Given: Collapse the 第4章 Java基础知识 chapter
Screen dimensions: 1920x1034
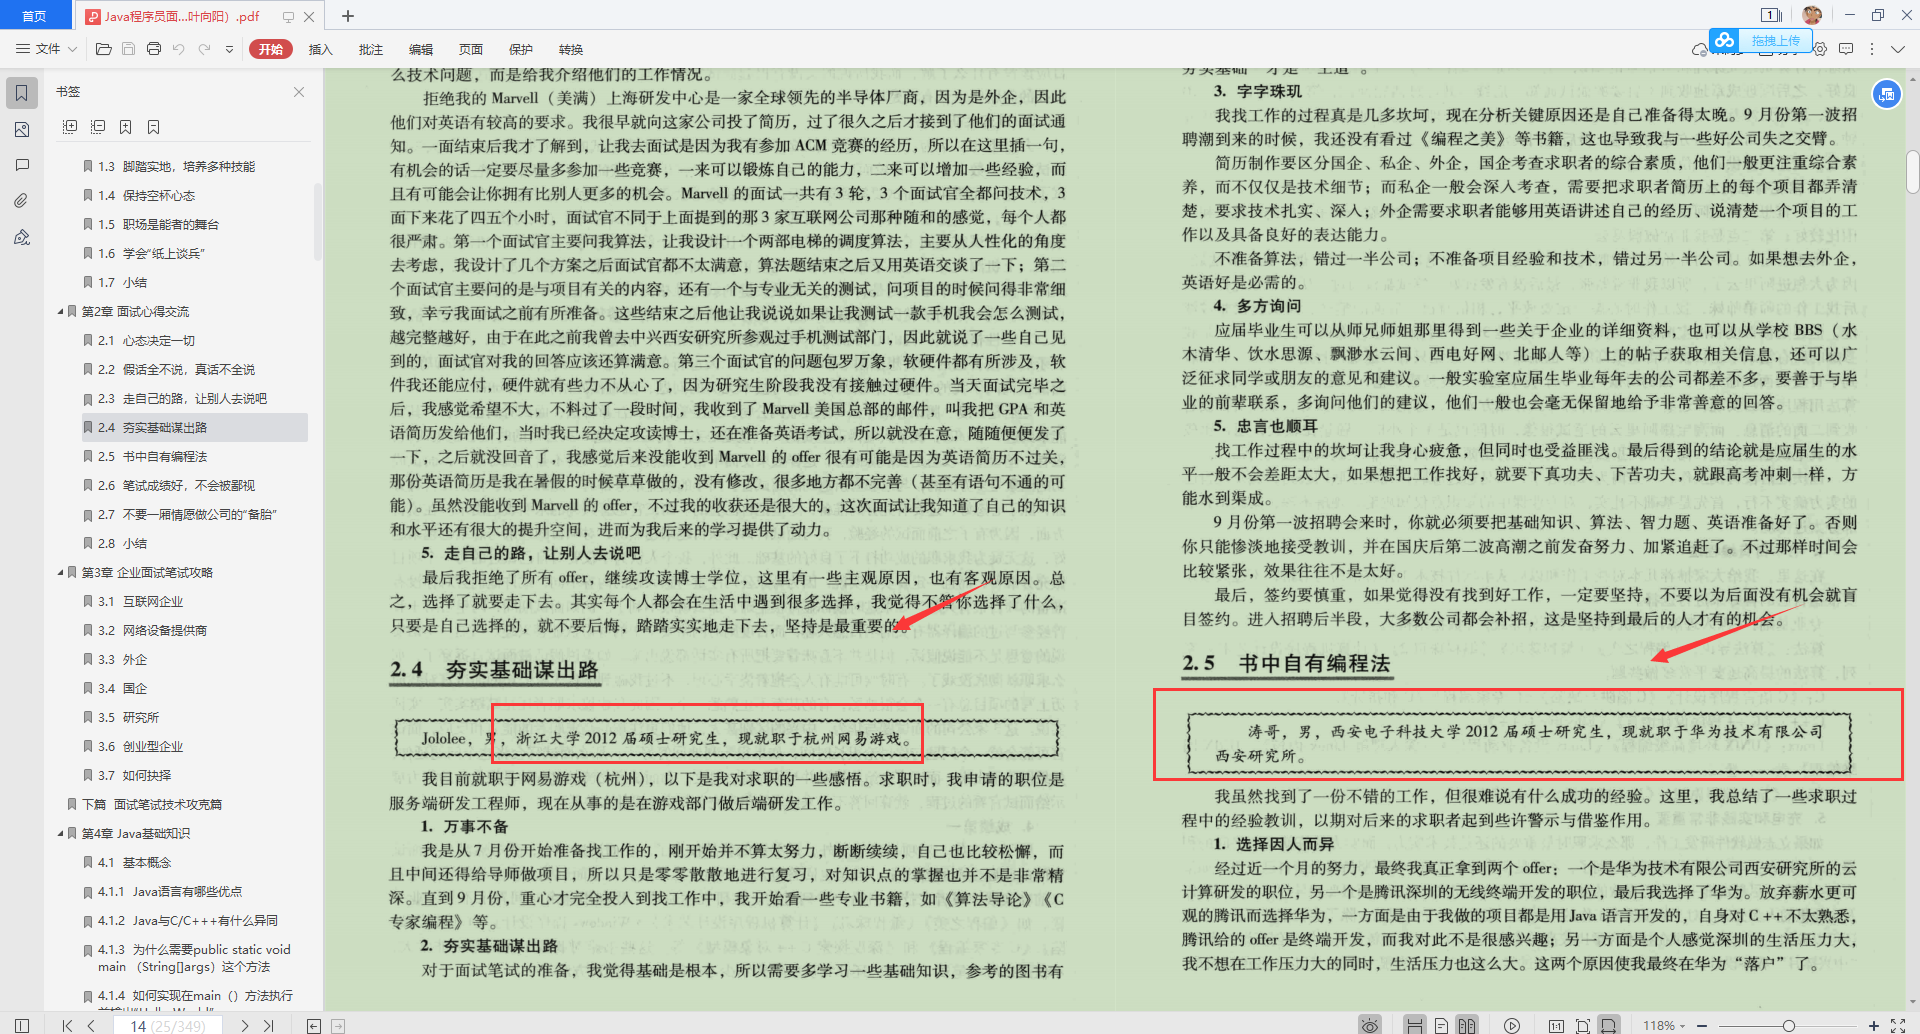Looking at the screenshot, I should [59, 833].
